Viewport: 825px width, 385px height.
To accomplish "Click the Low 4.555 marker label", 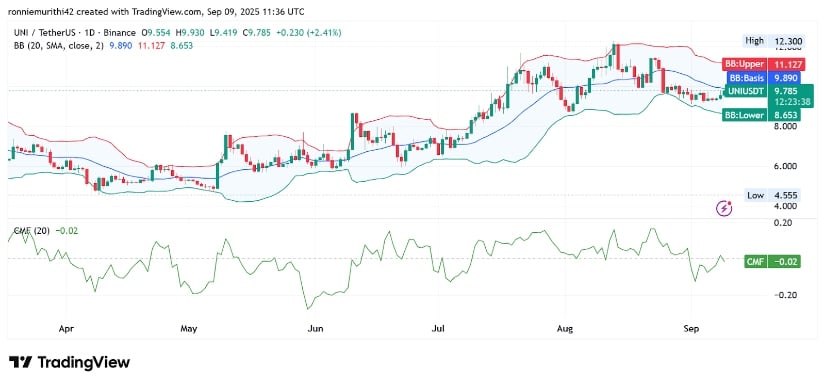I will point(771,196).
